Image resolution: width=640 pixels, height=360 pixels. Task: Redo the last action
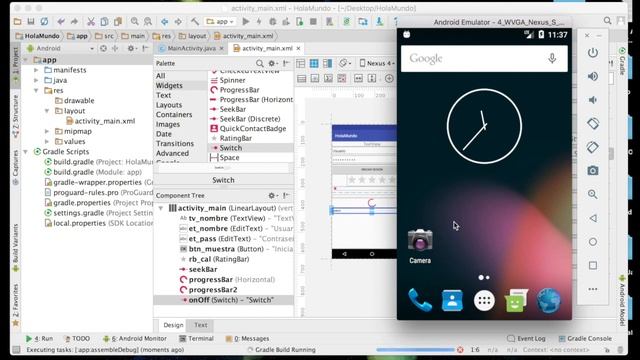[74, 22]
